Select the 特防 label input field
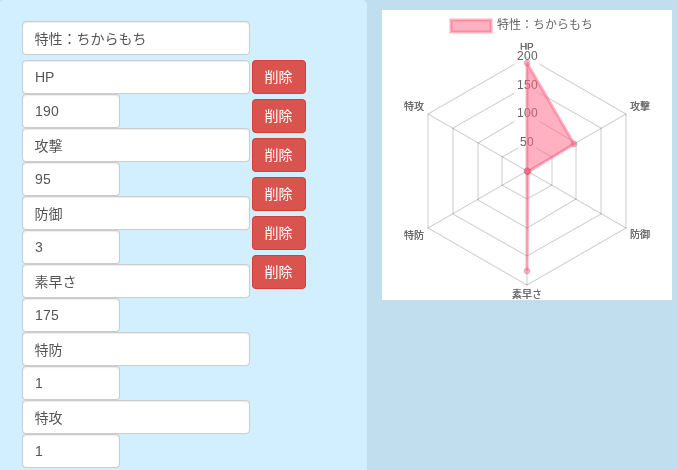The height and width of the screenshot is (470, 678). tap(136, 349)
